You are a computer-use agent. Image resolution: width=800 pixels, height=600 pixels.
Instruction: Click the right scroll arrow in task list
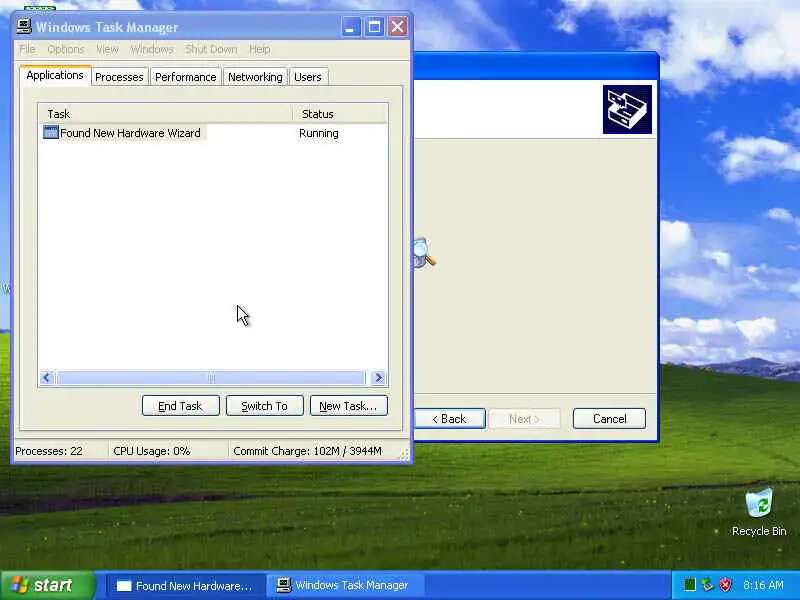[379, 378]
